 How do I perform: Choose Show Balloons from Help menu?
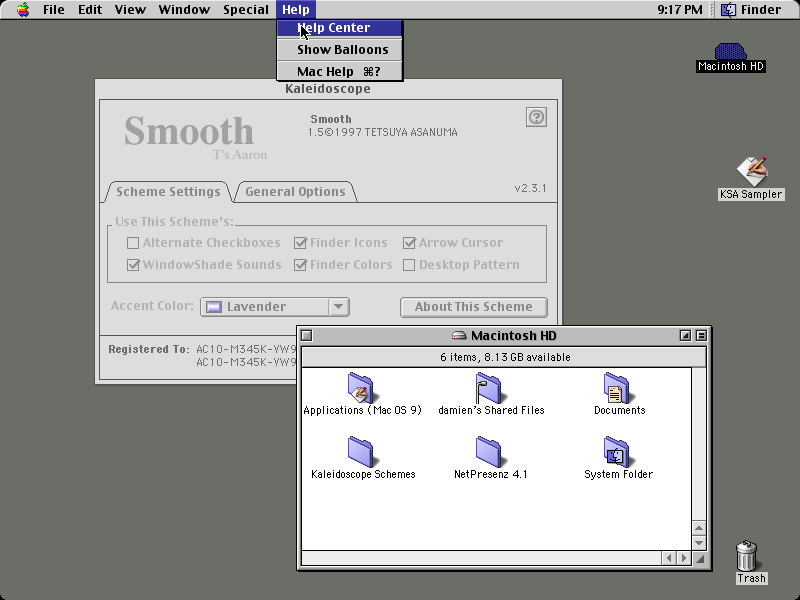[340, 49]
